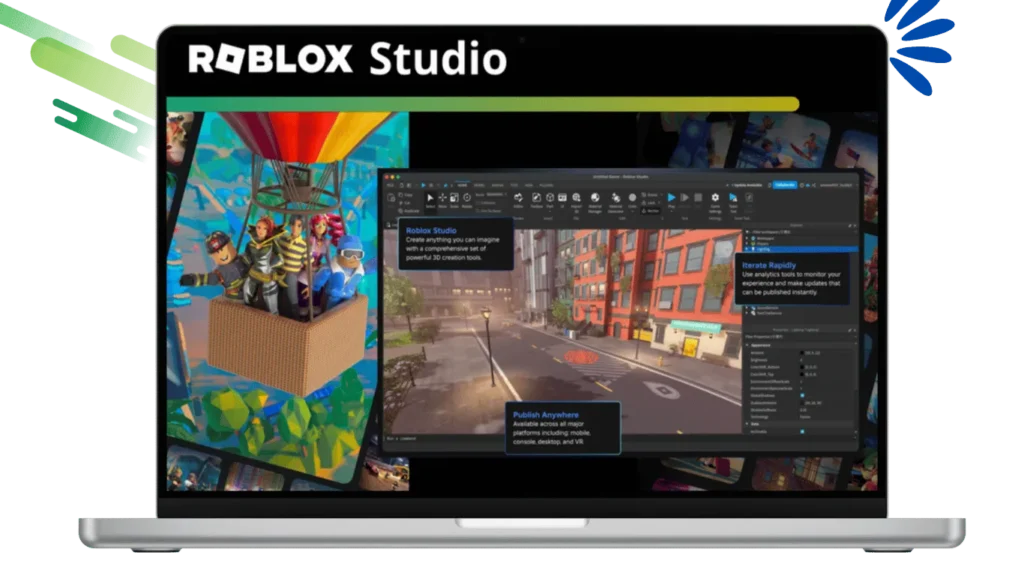The height and width of the screenshot is (576, 1024).
Task: Select the Players row in Explorer
Action: pos(801,244)
